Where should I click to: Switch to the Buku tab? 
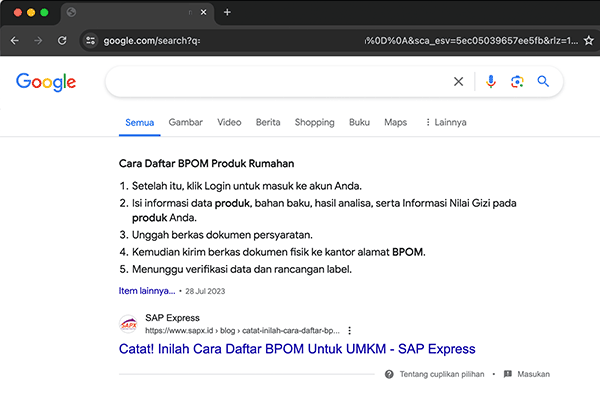tap(359, 122)
